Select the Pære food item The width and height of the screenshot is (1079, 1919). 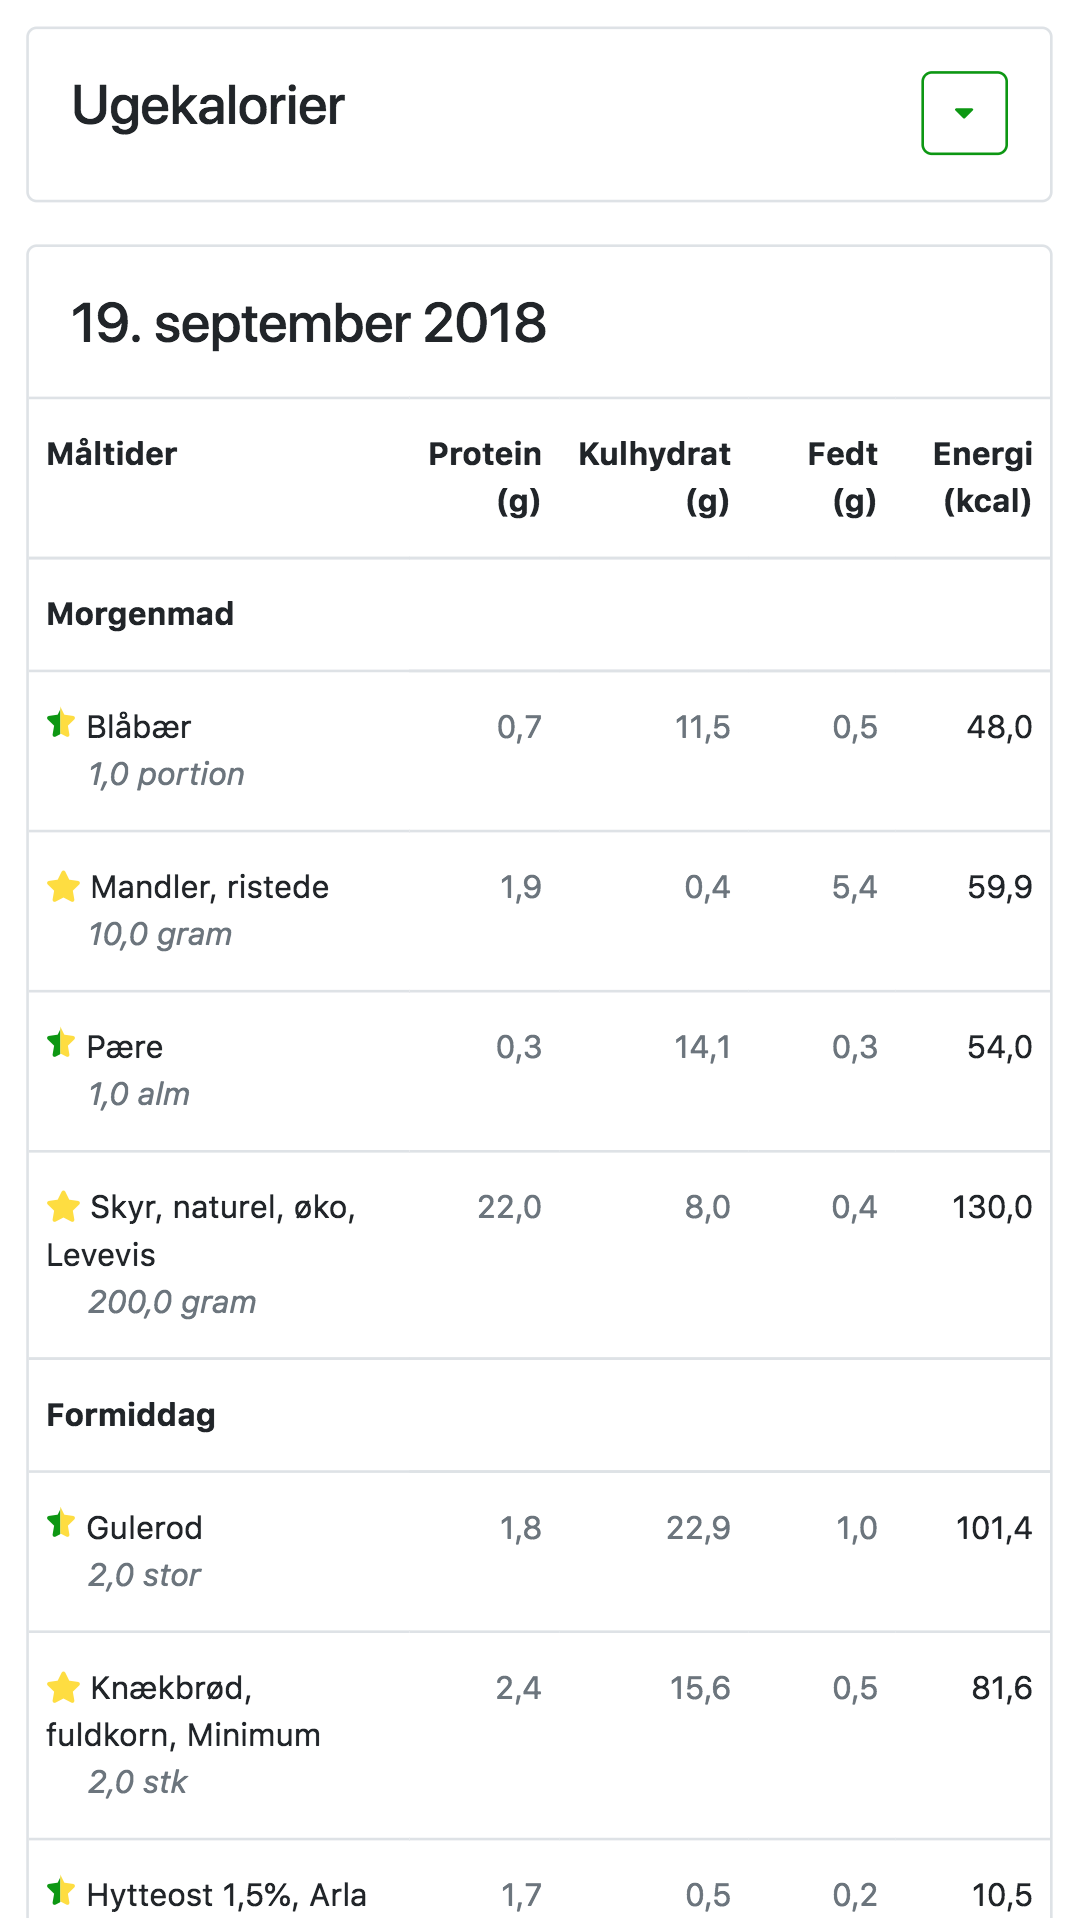(x=125, y=1047)
